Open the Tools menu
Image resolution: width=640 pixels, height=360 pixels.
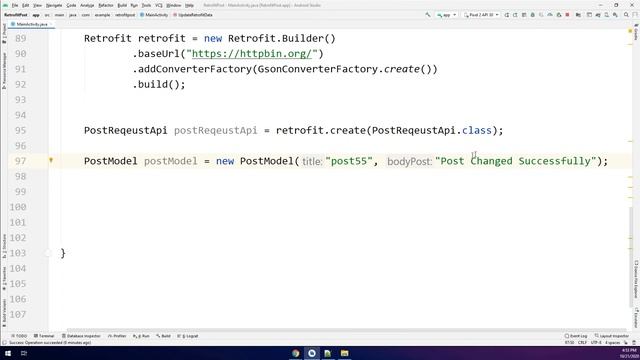point(146,5)
